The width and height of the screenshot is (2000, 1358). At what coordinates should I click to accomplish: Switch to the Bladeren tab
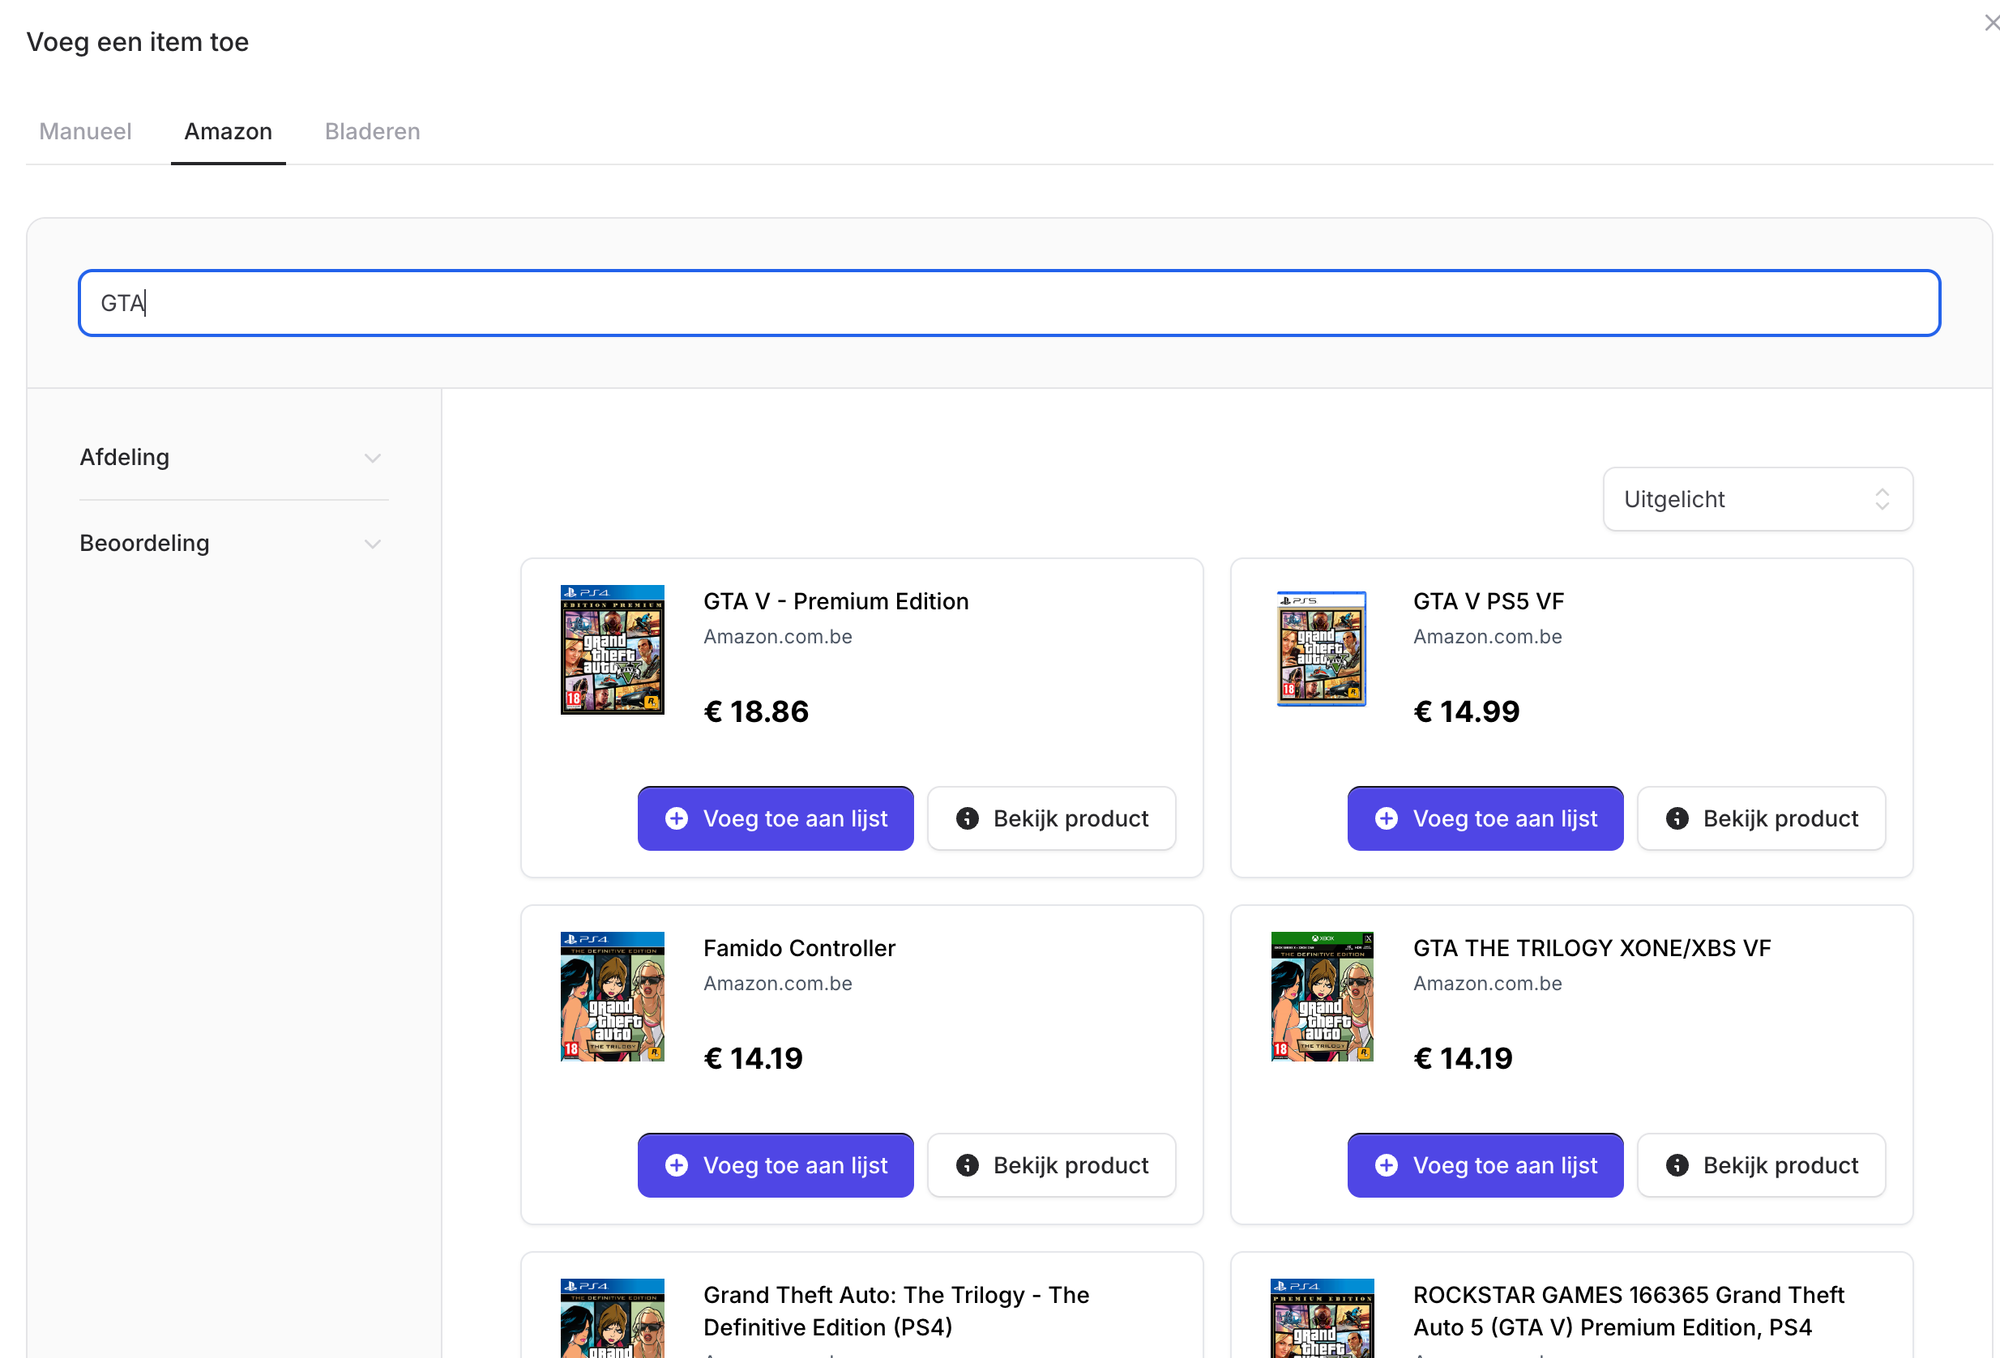[372, 132]
